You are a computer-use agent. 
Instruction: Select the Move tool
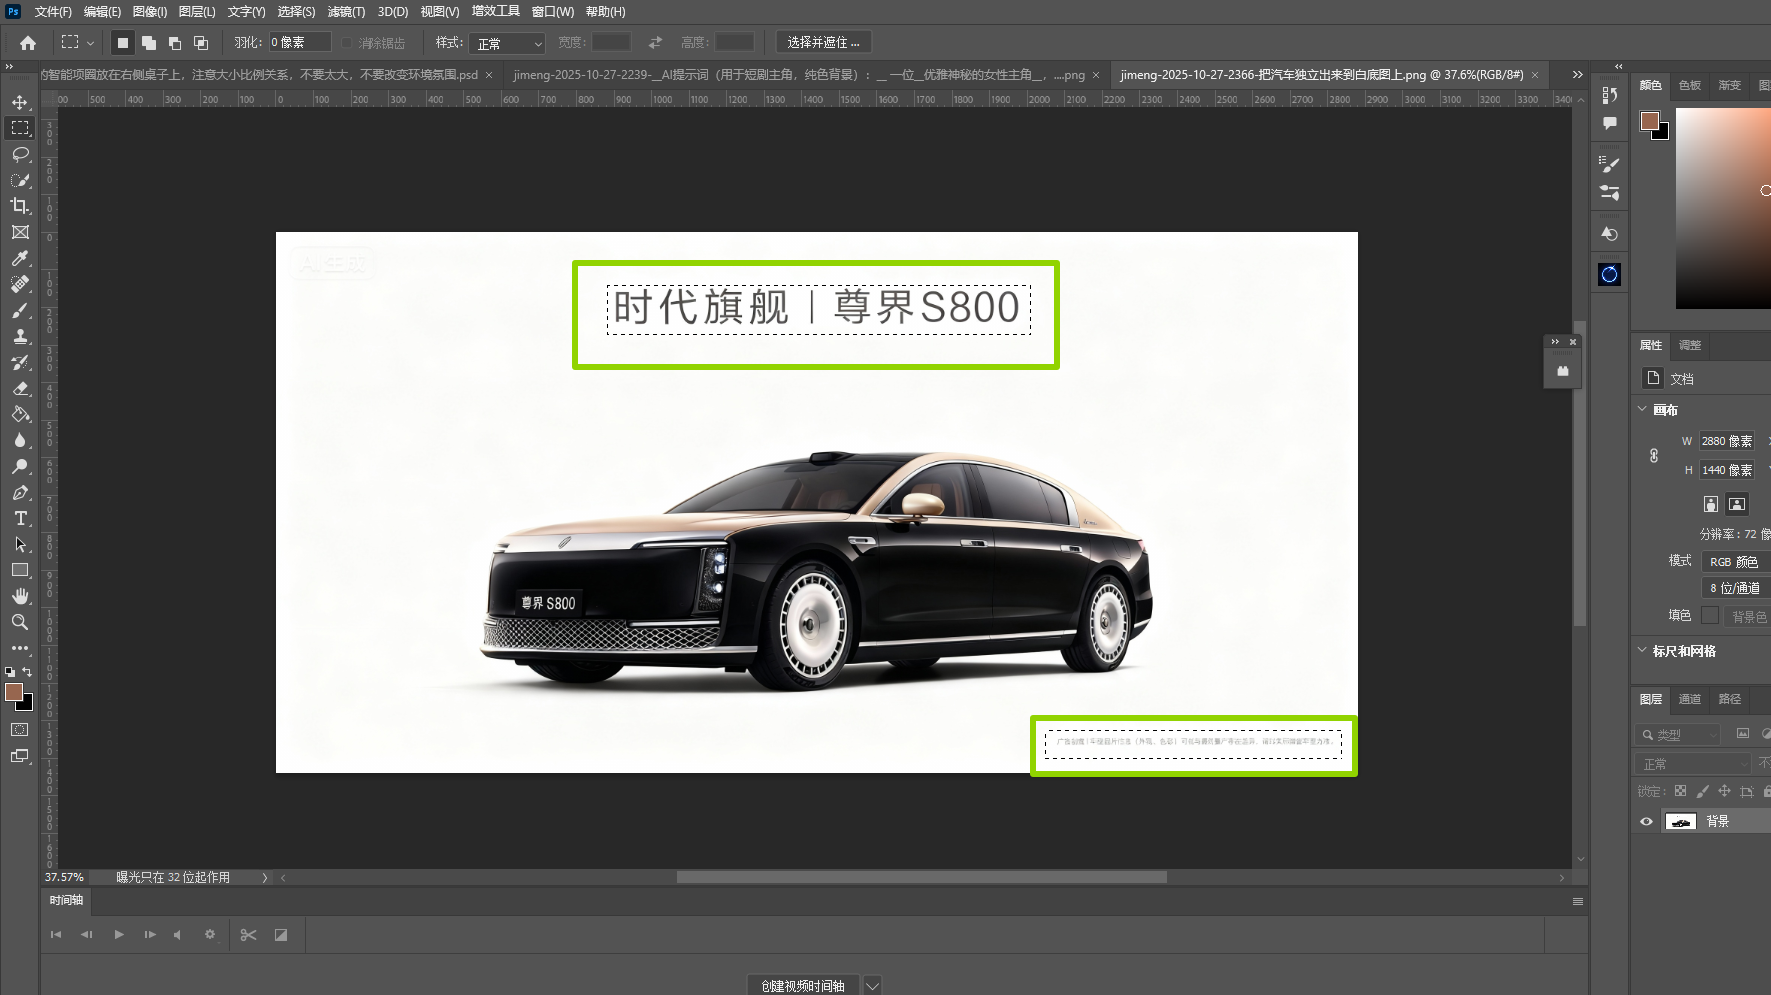coord(20,102)
